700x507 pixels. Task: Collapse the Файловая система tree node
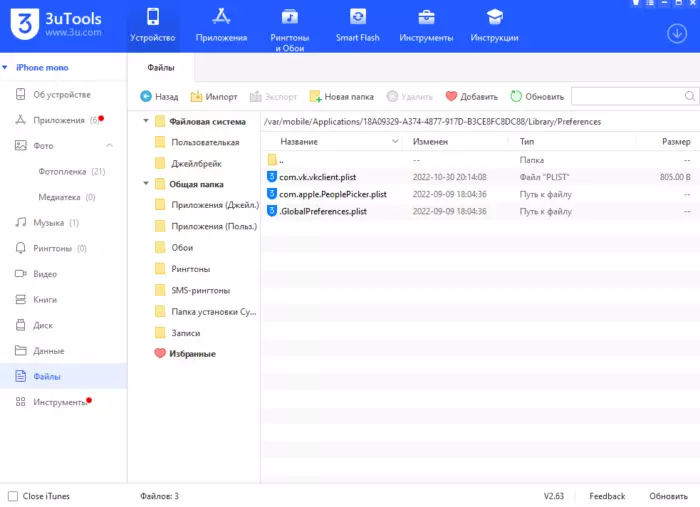pos(146,121)
